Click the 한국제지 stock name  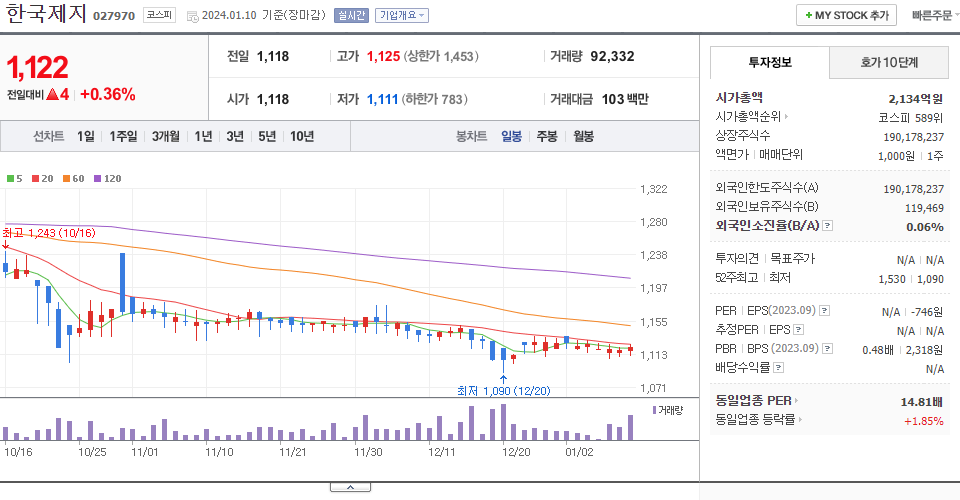click(x=47, y=13)
